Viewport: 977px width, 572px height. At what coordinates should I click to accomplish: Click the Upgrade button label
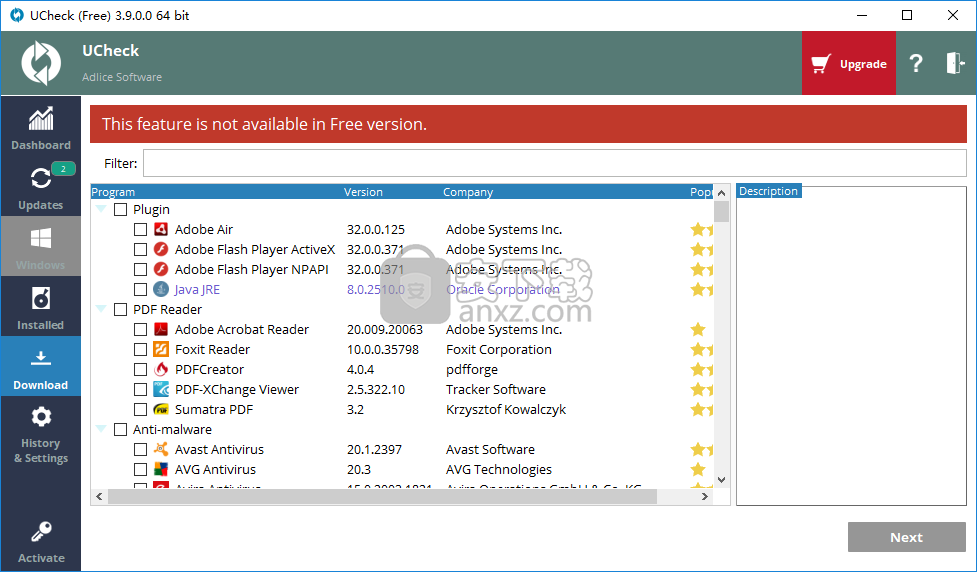[863, 64]
